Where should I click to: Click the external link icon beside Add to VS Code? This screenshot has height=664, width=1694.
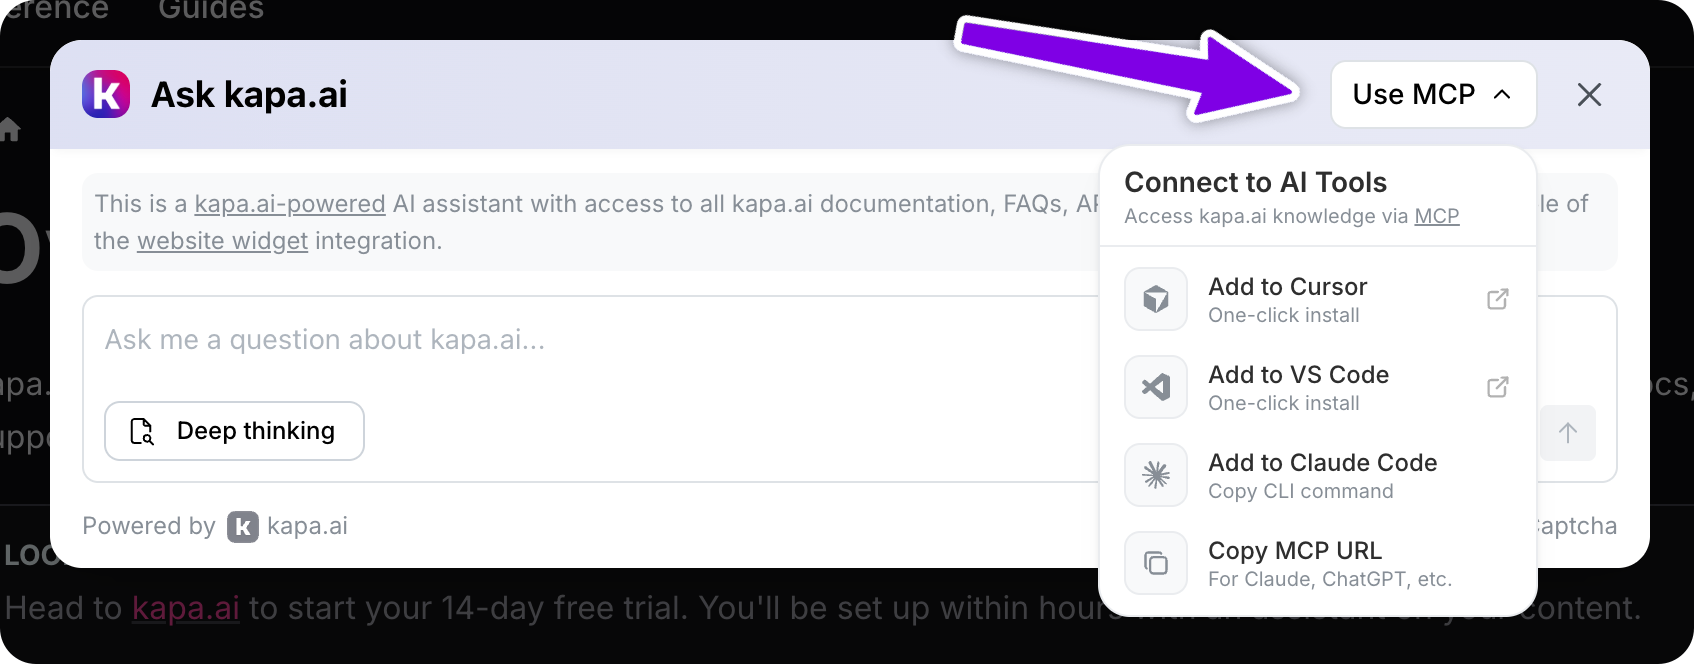[1497, 387]
